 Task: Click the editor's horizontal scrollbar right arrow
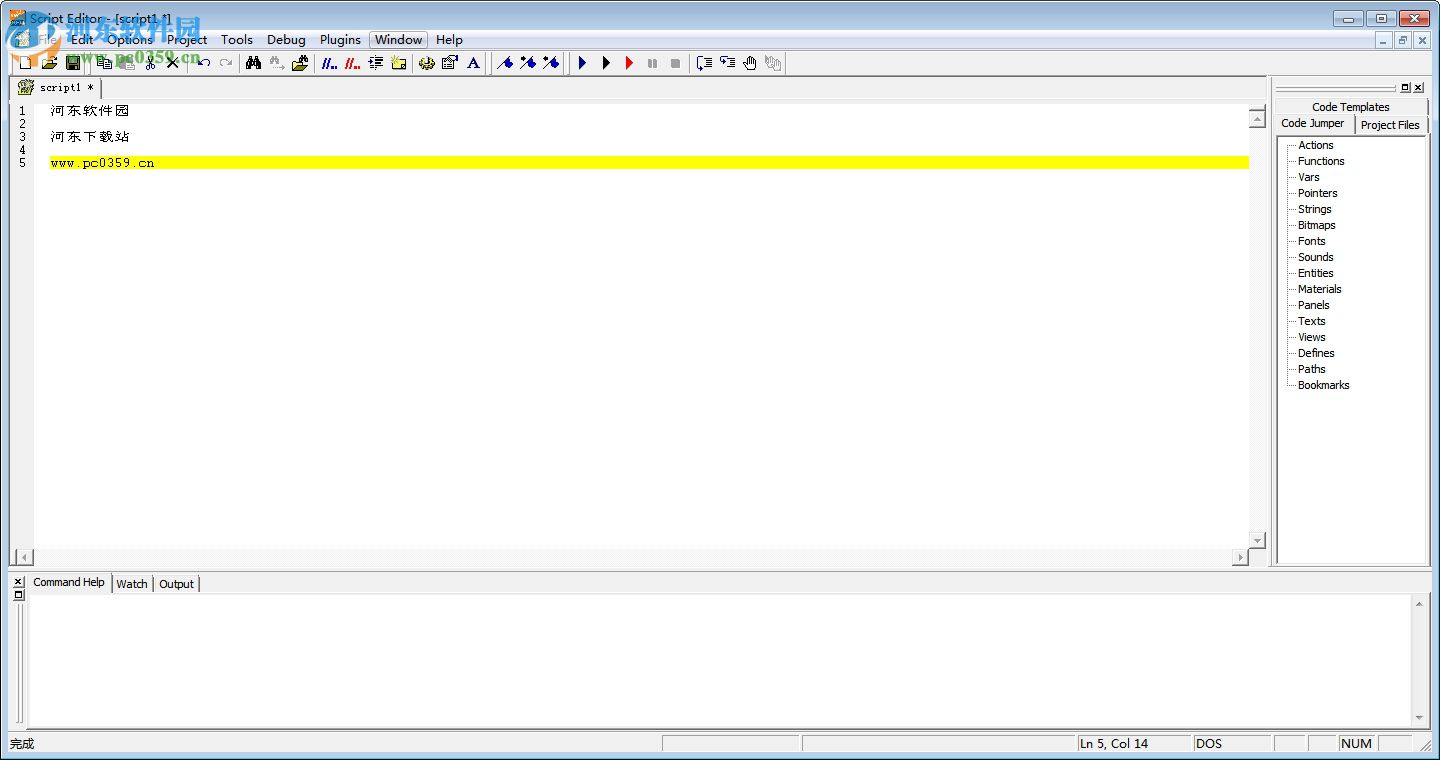click(x=1240, y=557)
